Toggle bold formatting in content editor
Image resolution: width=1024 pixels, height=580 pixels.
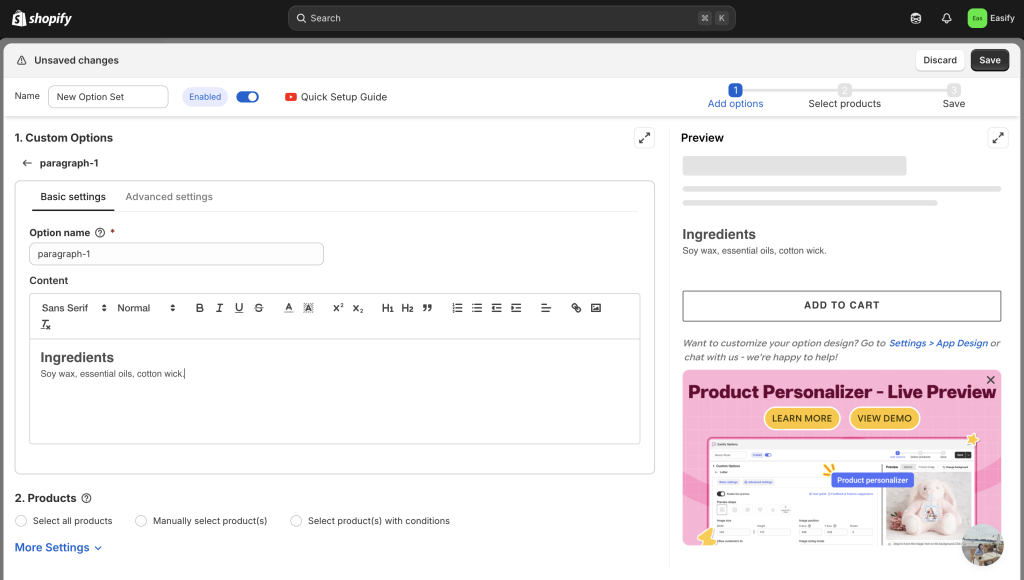(200, 308)
